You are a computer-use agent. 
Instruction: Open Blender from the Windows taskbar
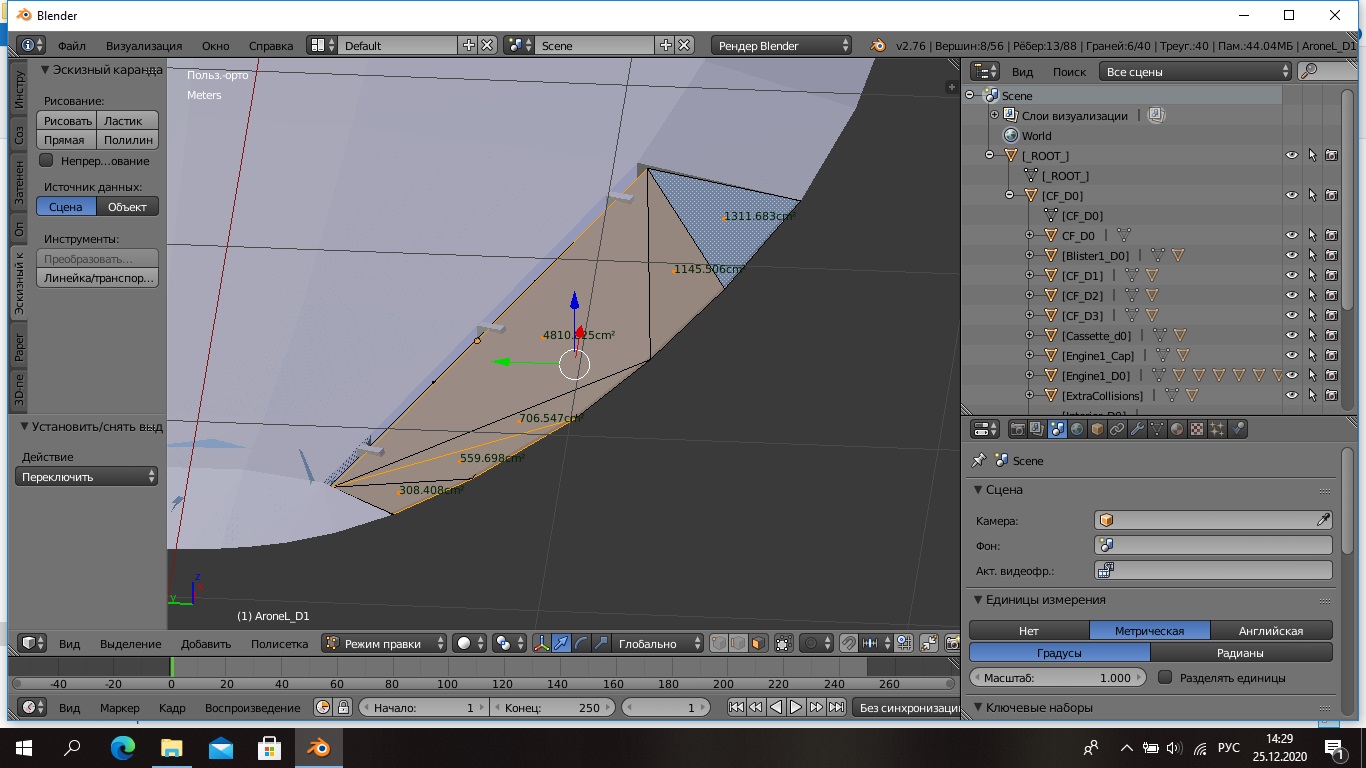click(x=318, y=747)
